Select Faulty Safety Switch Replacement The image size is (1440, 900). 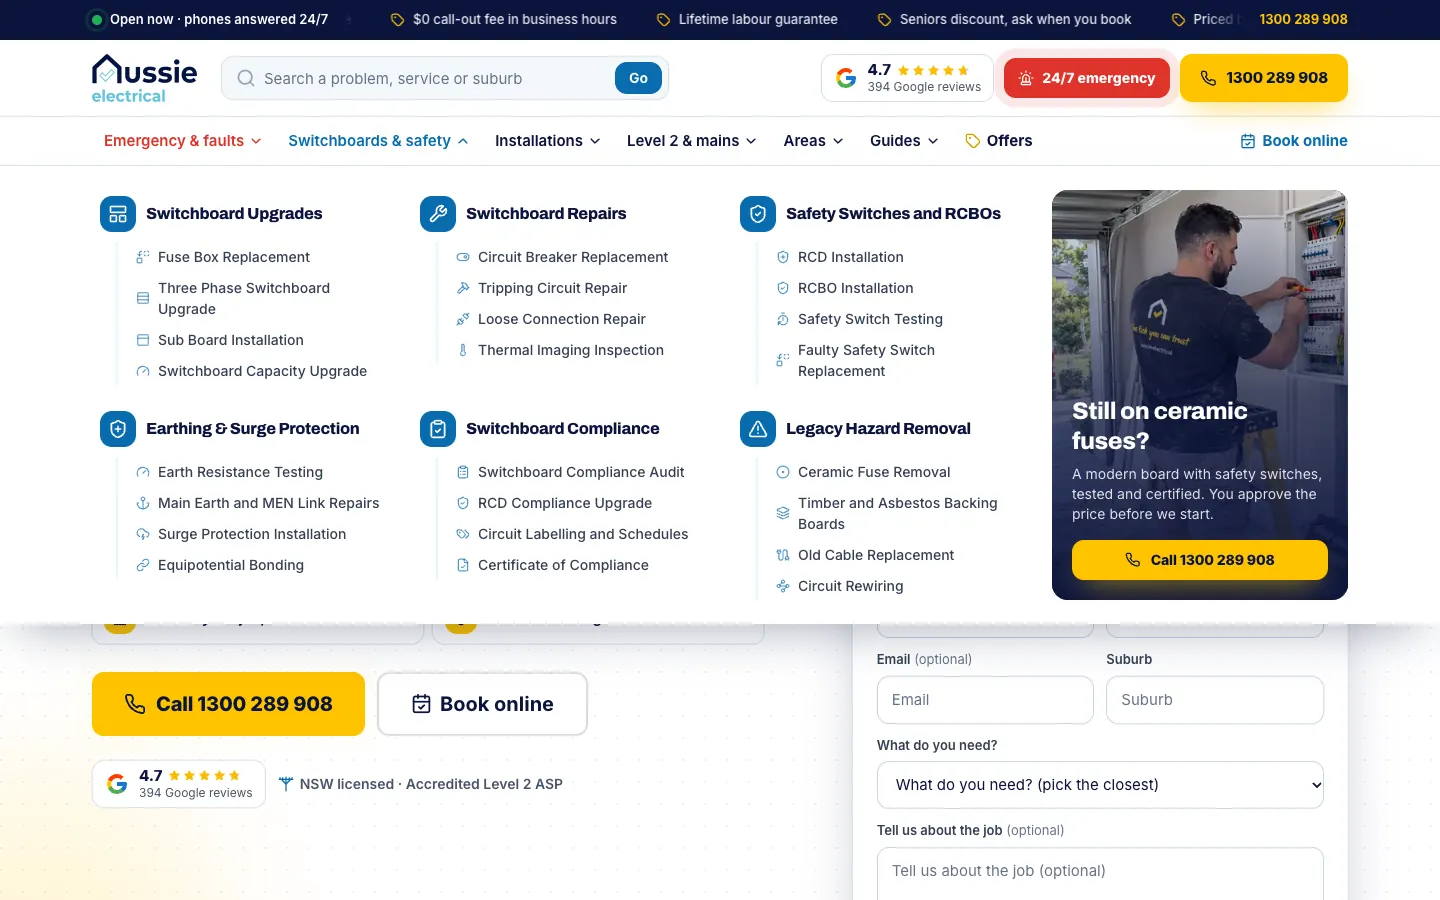point(866,360)
